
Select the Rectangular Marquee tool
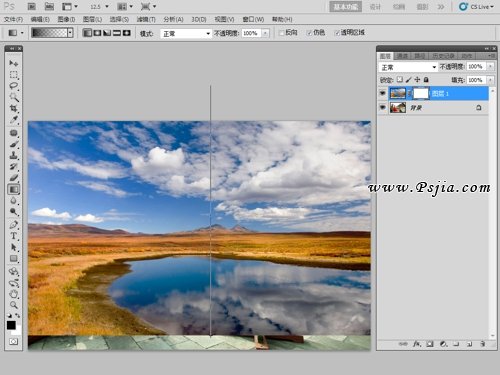[x=14, y=74]
